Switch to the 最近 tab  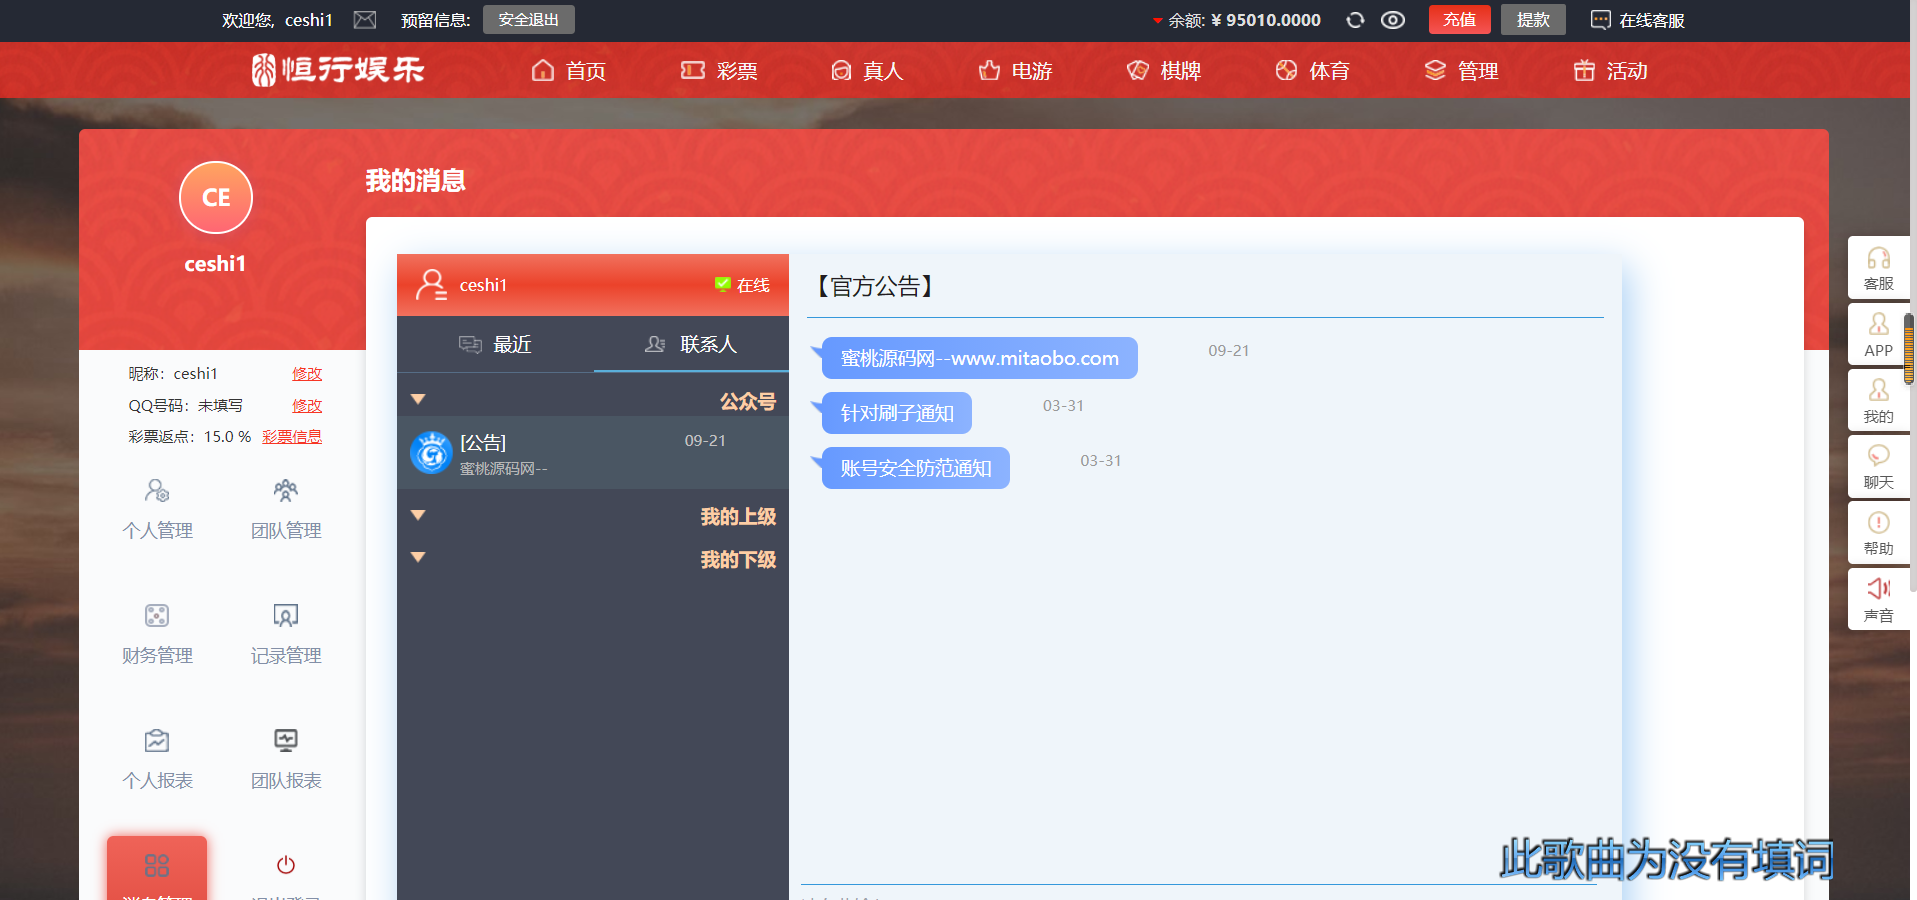(495, 345)
